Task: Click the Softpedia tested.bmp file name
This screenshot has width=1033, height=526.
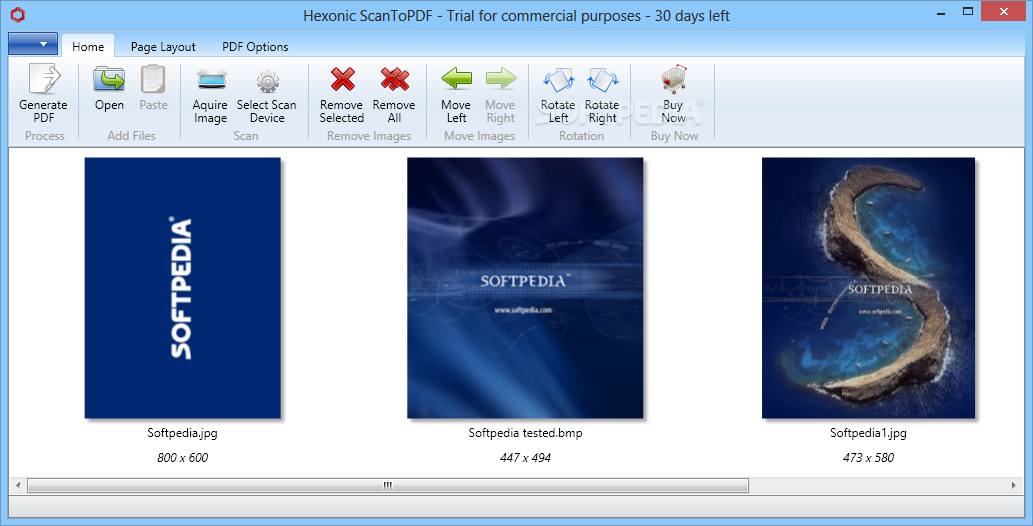Action: click(525, 433)
